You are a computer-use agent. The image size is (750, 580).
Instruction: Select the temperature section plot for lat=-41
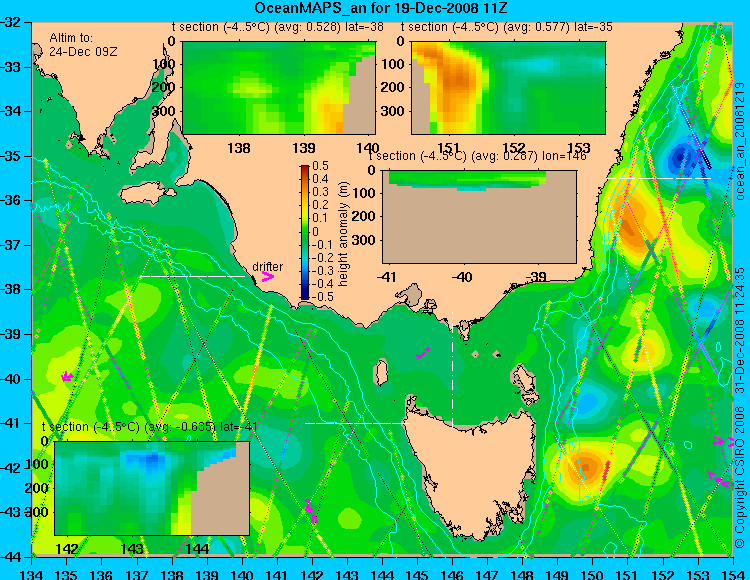pos(152,488)
